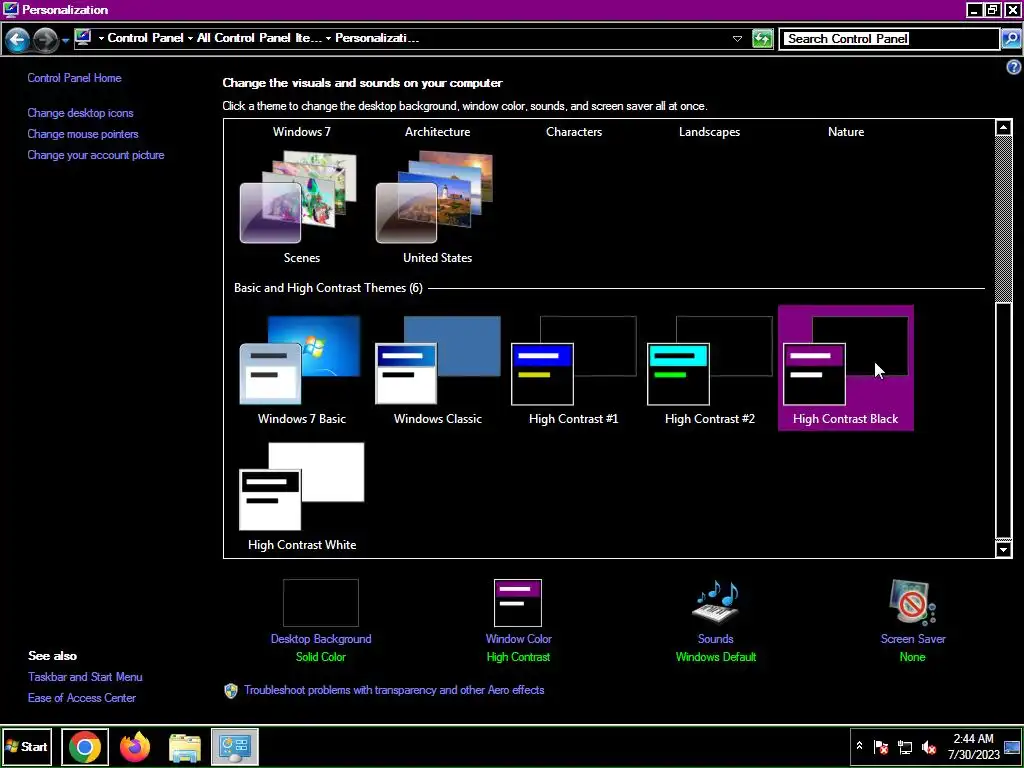Expand the All Control Panel Items breadcrumb arrow

(x=190, y=38)
